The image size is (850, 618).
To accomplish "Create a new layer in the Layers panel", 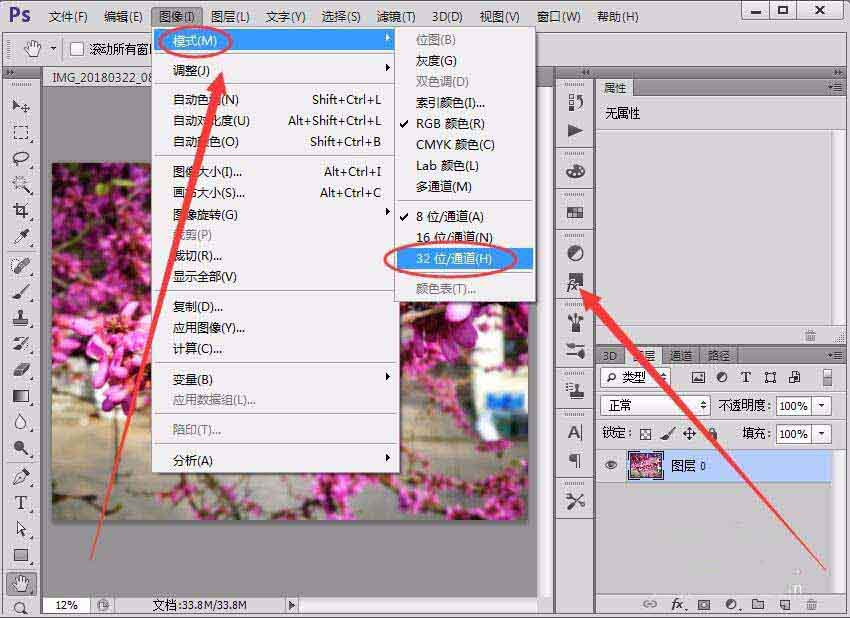I will [x=785, y=604].
